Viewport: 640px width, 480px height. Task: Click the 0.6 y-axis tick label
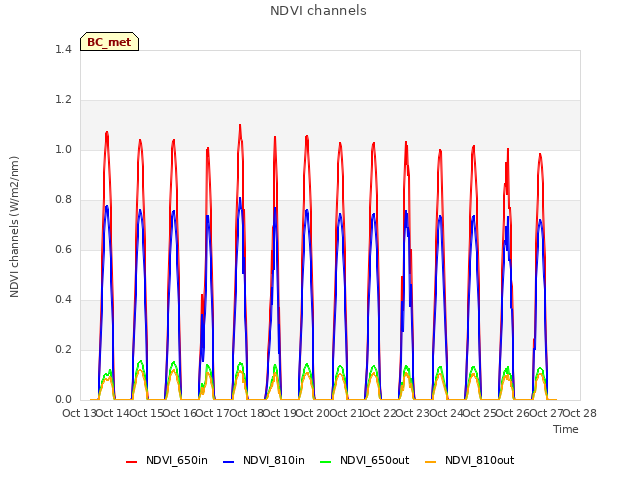pos(63,249)
